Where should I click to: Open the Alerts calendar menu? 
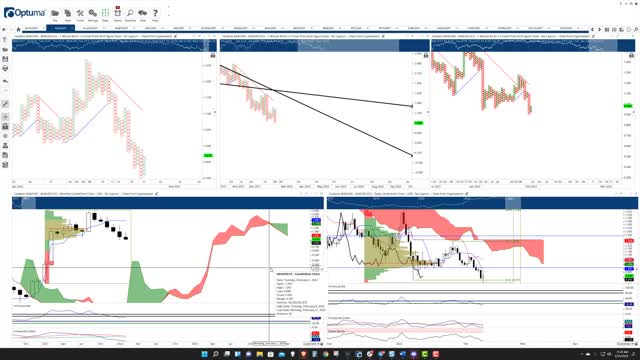tap(118, 13)
